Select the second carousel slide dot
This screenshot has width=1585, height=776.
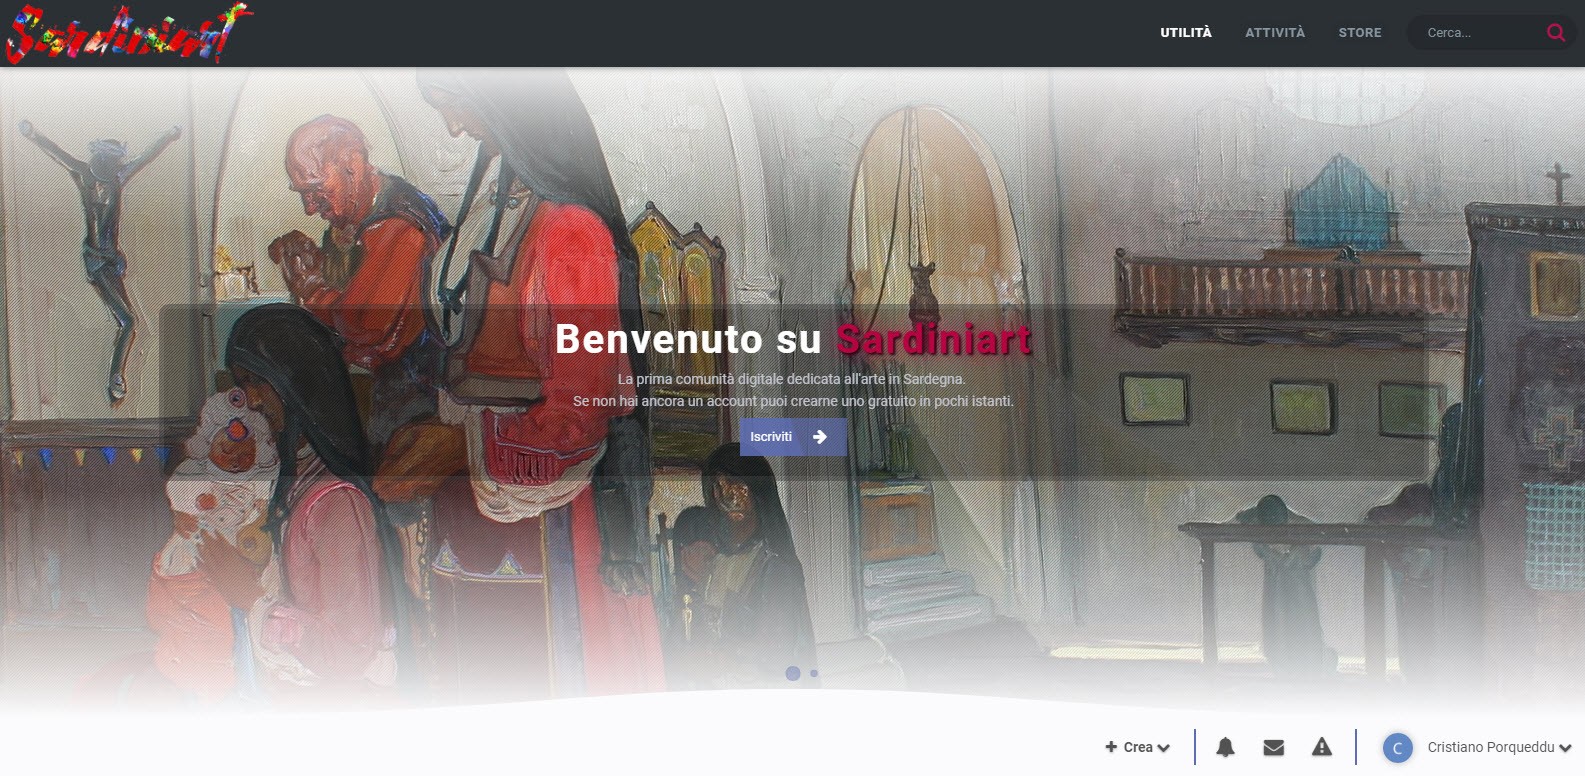(814, 673)
